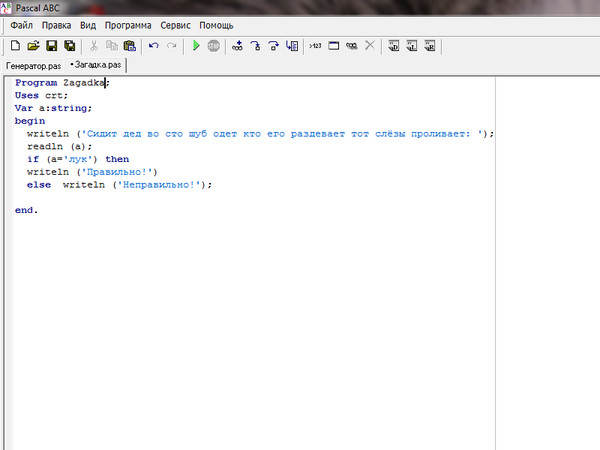600x450 pixels.
Task: Click the 'then' keyword in code
Action: pos(117,159)
